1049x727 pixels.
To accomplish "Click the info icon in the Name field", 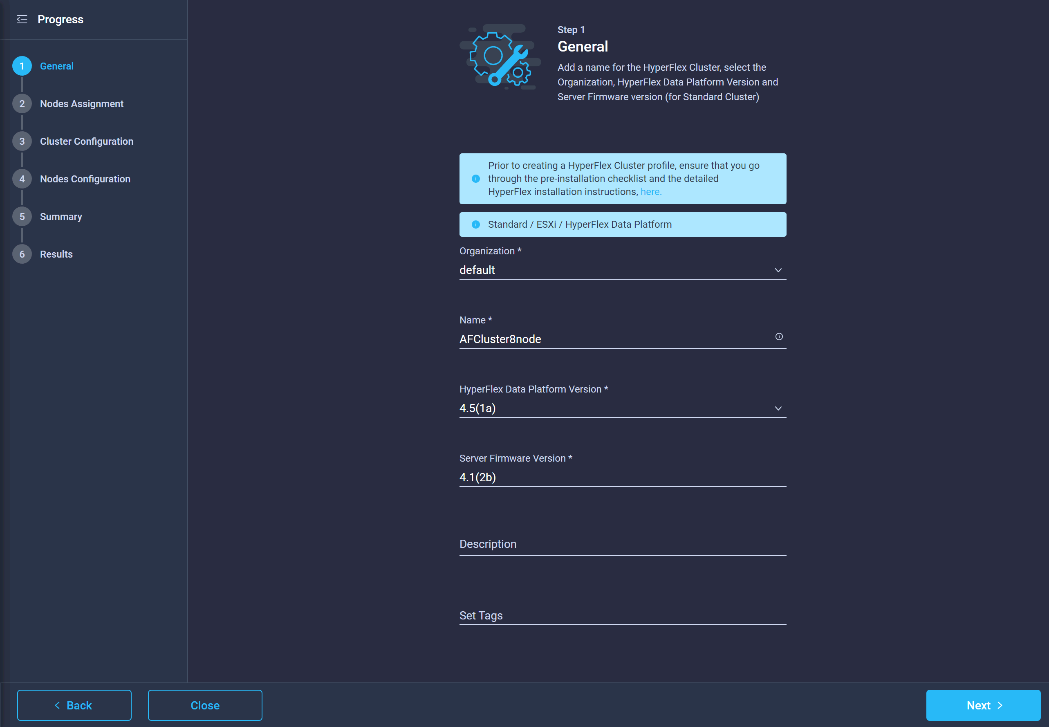I will [779, 337].
